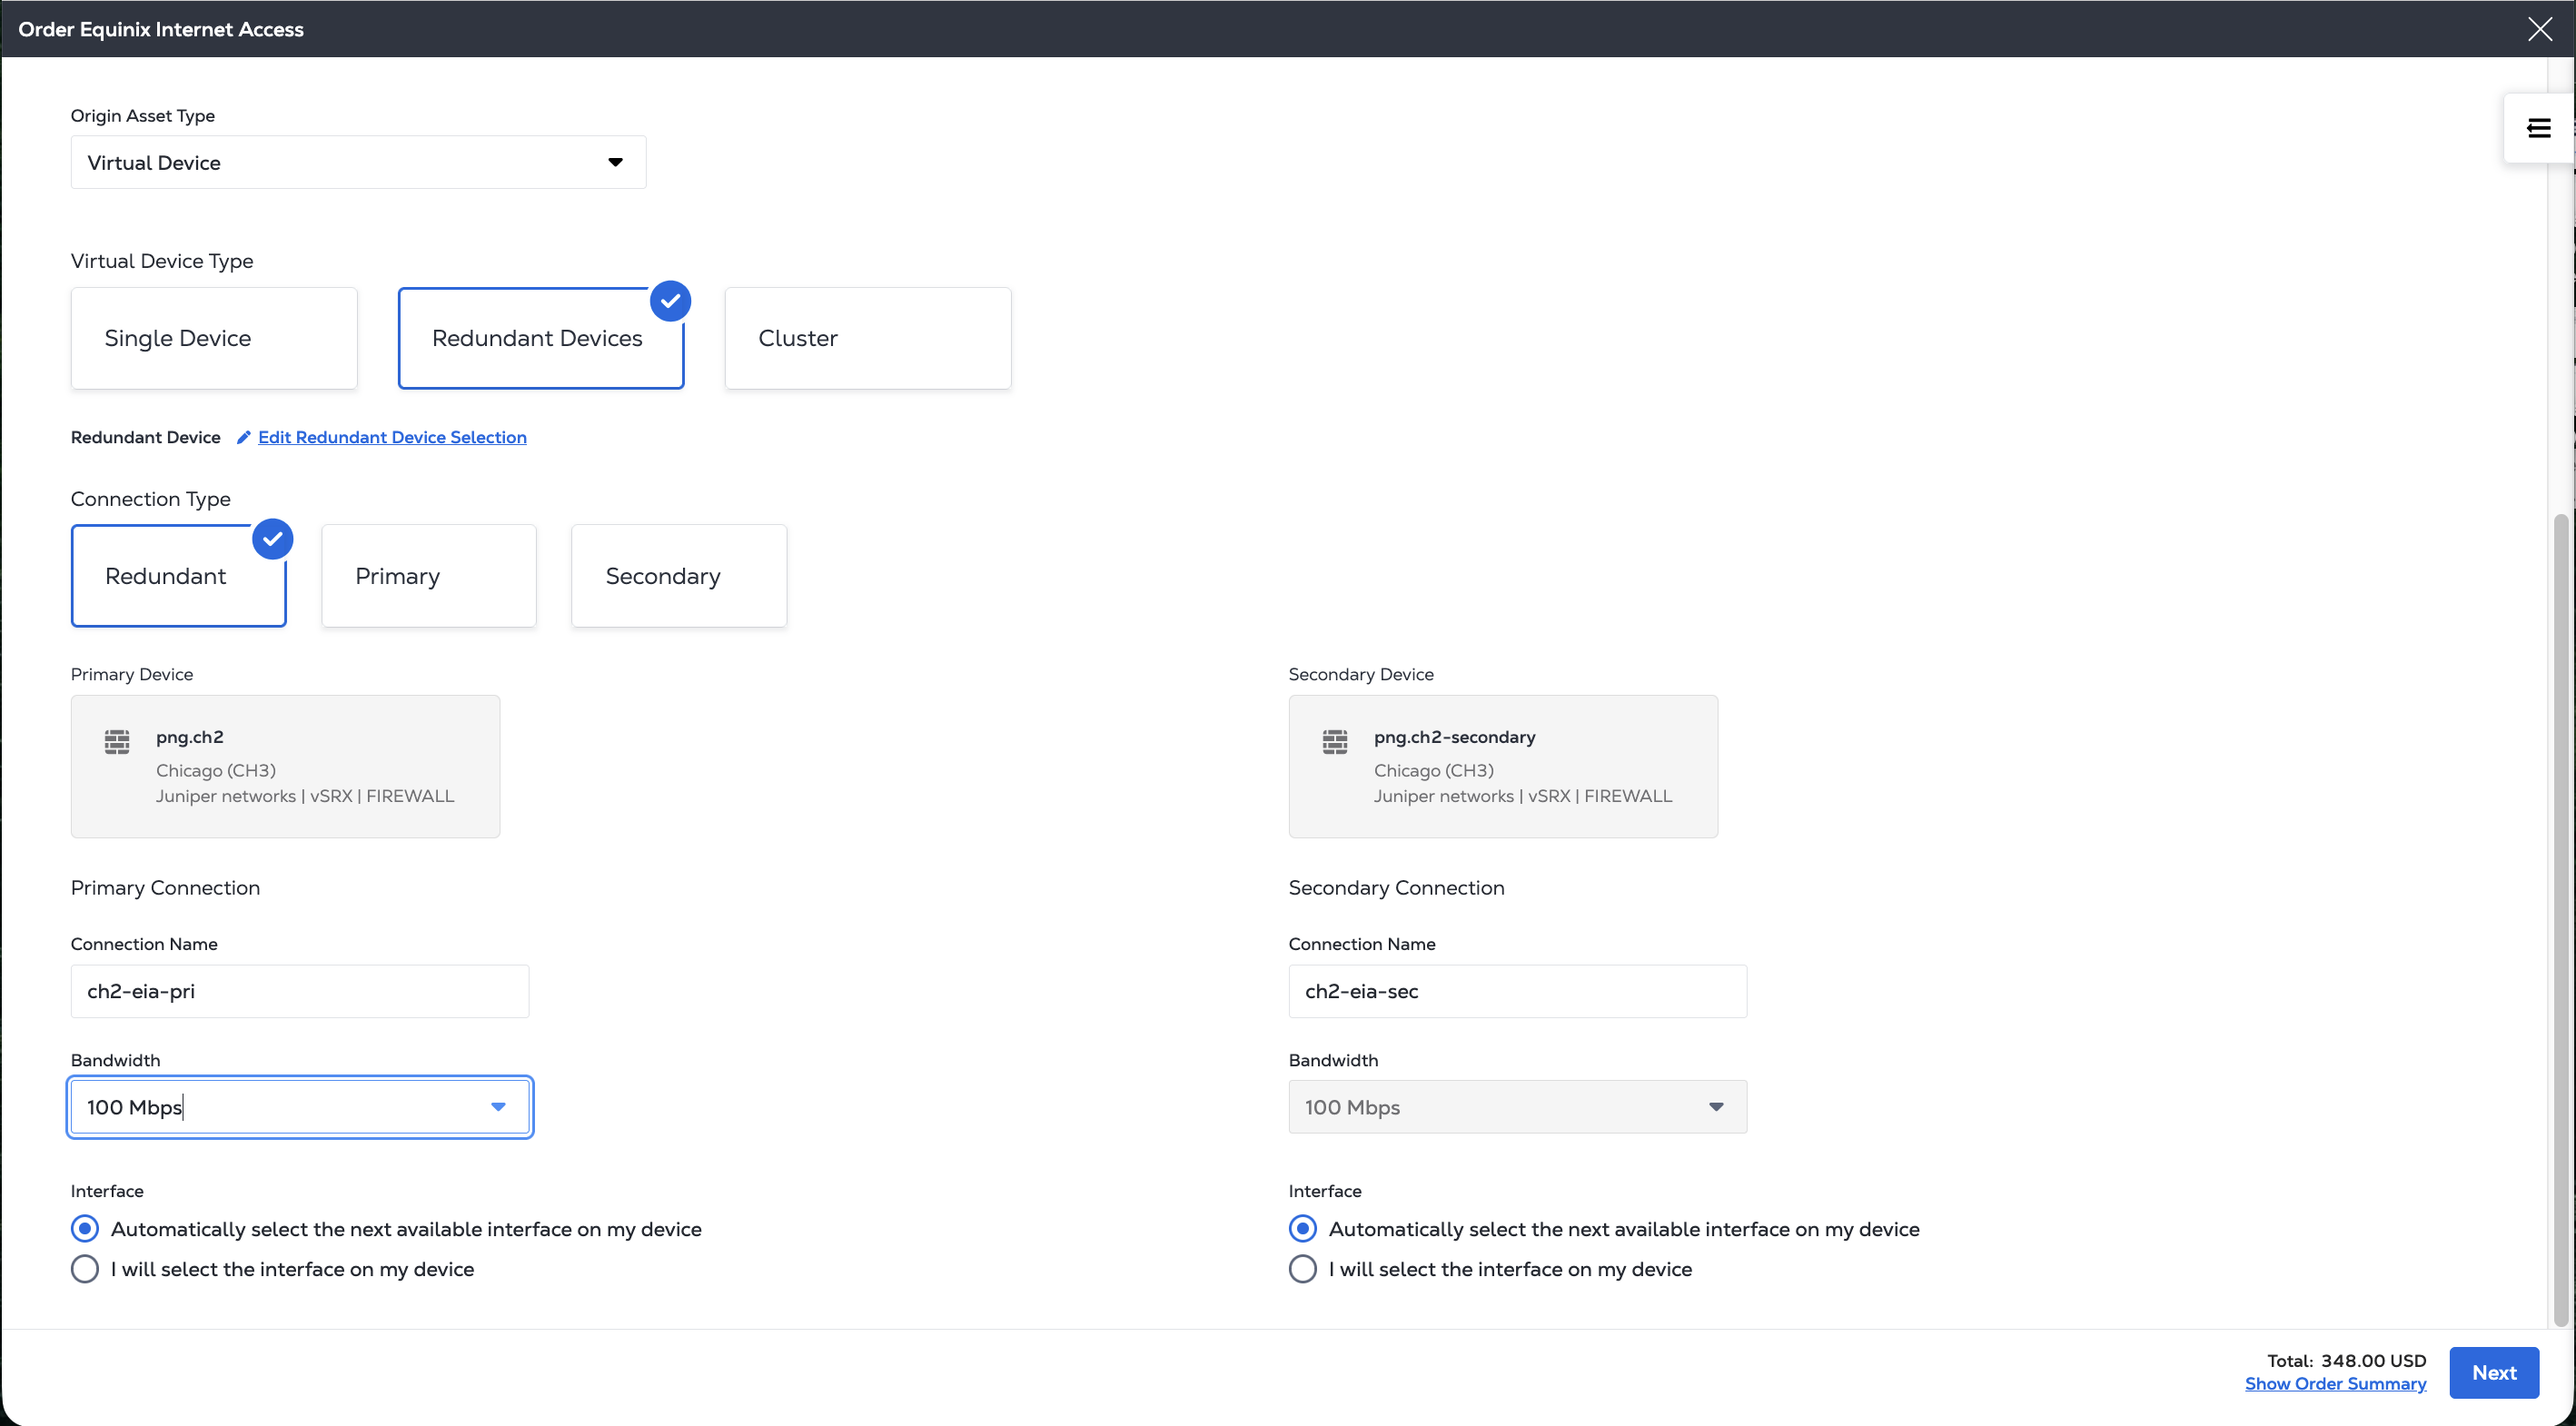Click the primary device firewall icon

coord(117,741)
